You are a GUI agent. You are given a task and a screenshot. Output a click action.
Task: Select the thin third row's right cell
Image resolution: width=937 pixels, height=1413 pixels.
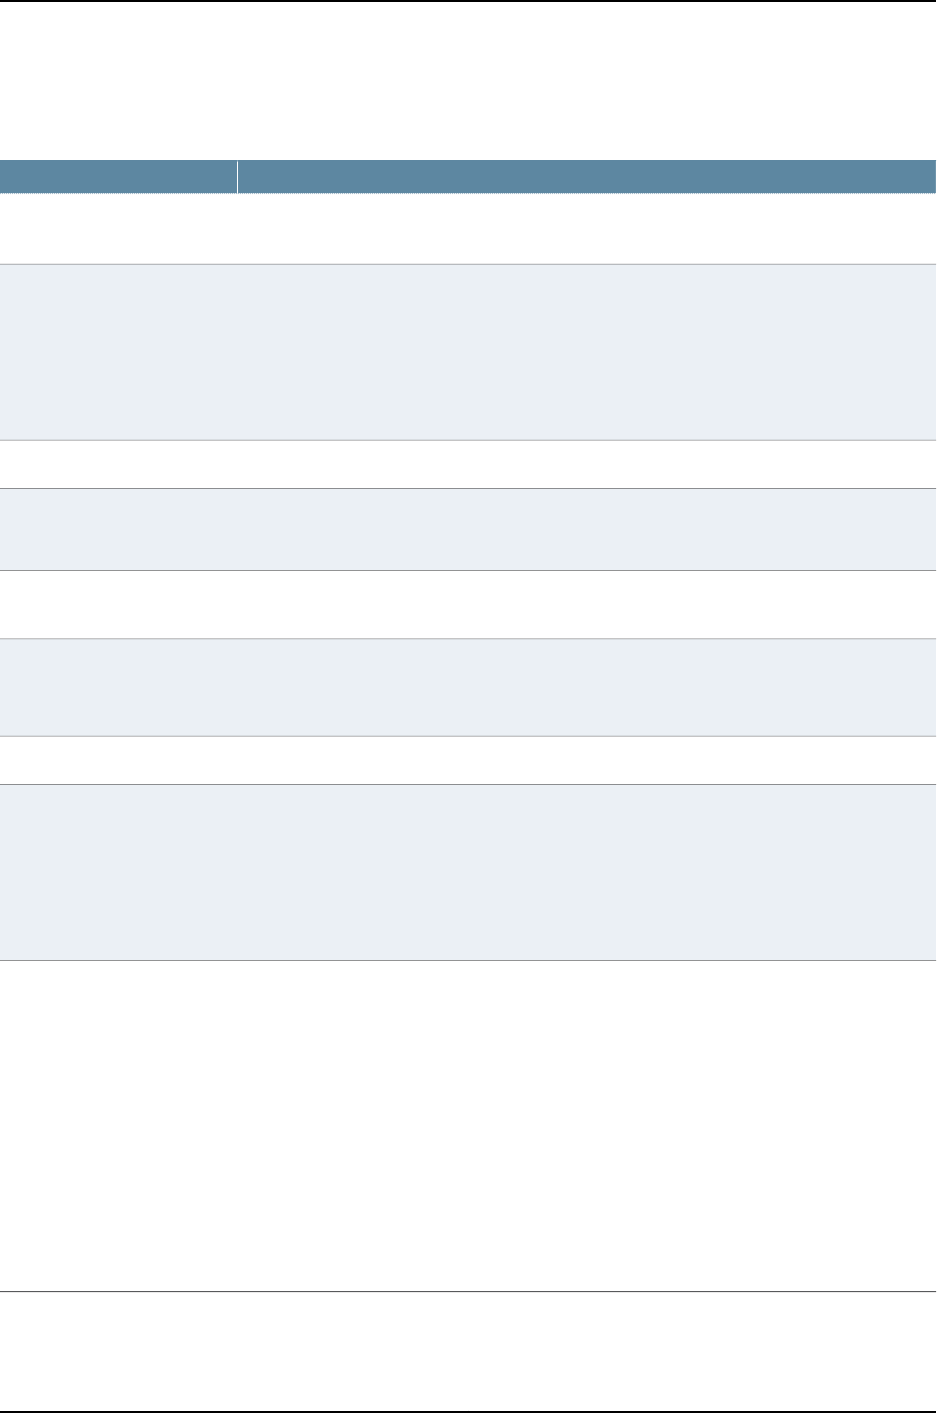pos(587,464)
